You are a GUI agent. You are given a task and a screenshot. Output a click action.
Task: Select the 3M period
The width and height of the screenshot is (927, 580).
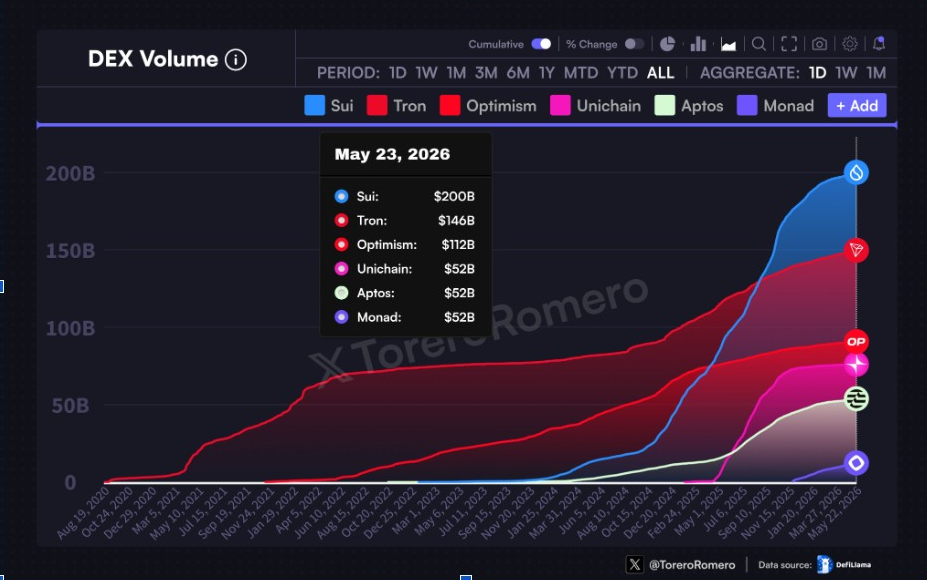[x=486, y=73]
